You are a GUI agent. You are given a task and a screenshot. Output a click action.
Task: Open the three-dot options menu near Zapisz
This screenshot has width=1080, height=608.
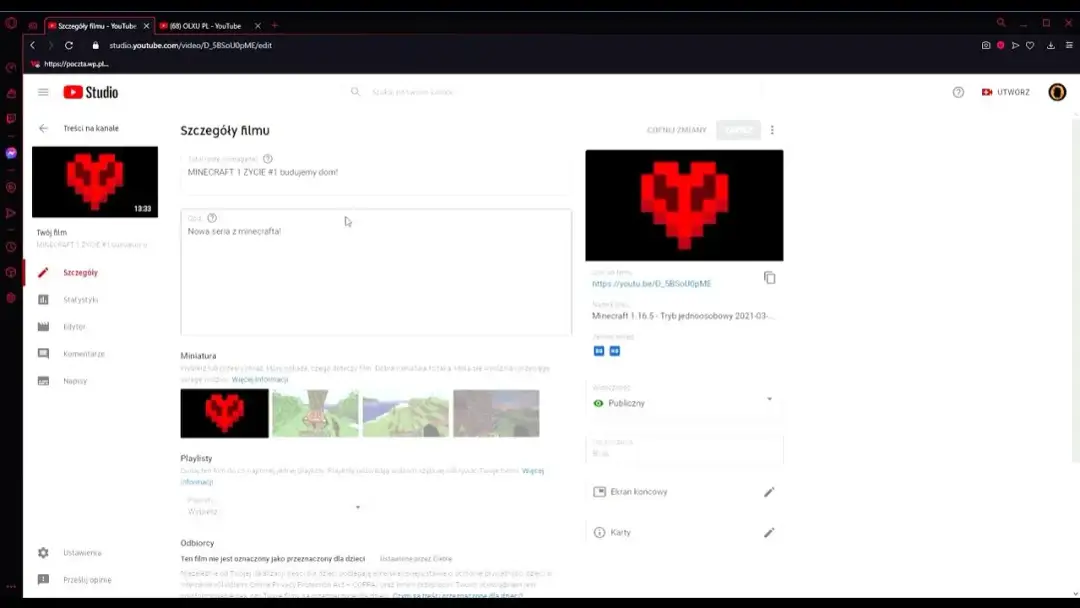click(771, 129)
